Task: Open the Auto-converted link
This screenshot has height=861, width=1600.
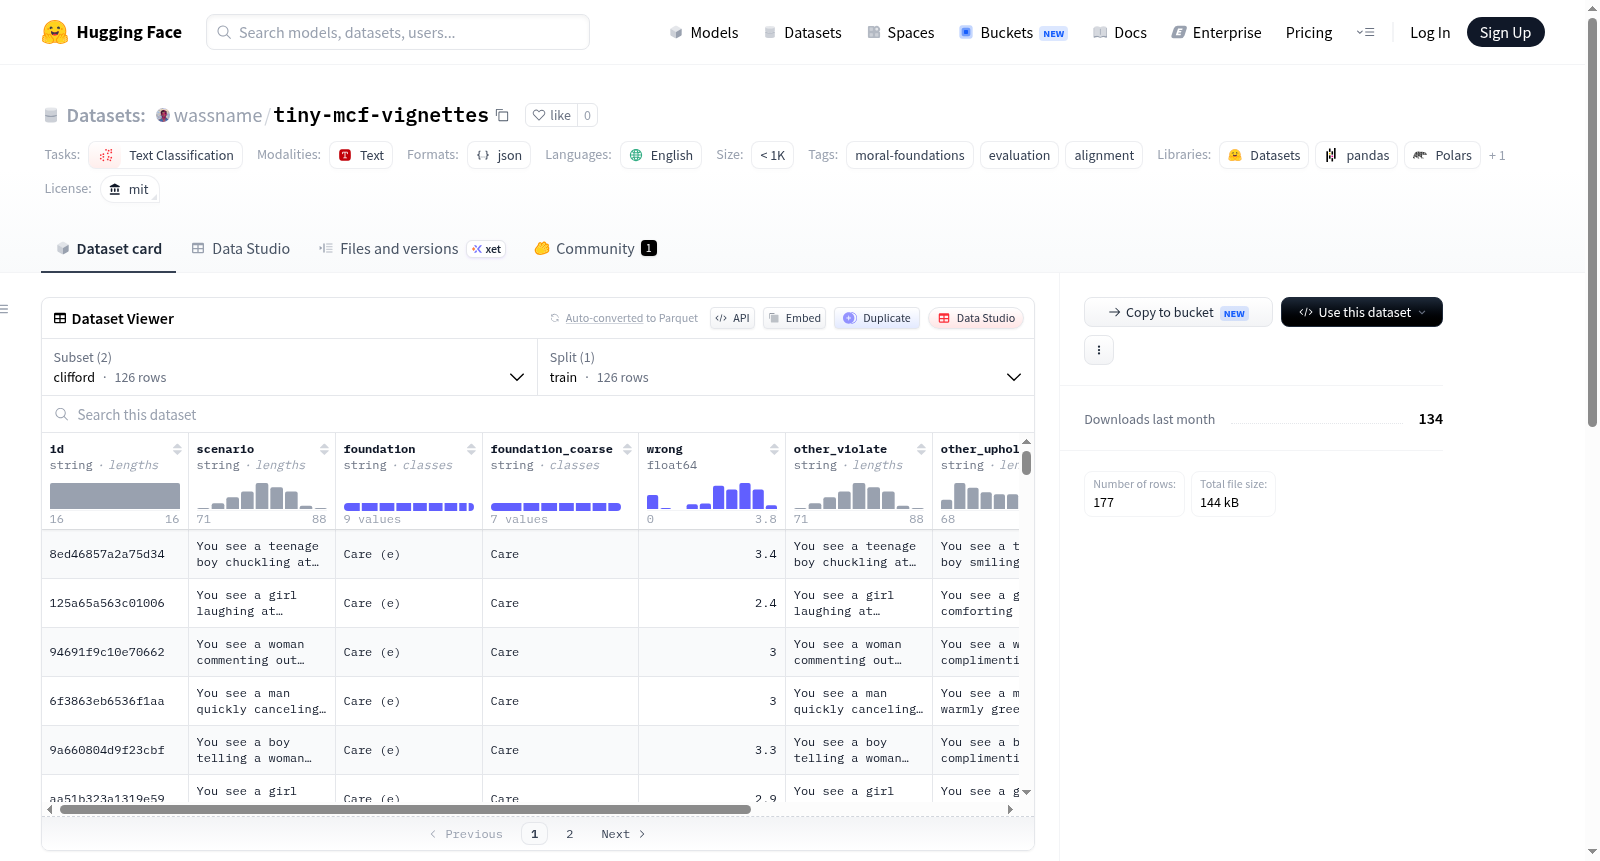Action: click(x=604, y=318)
